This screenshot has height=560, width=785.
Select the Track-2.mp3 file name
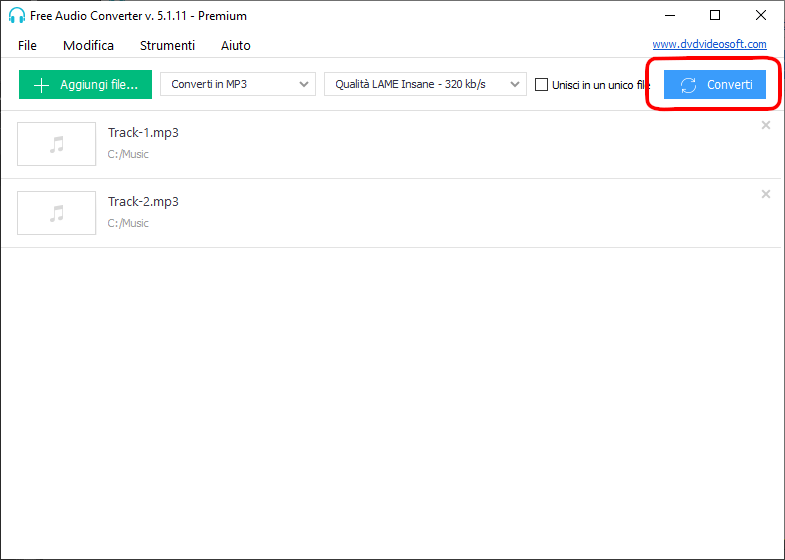click(x=143, y=202)
